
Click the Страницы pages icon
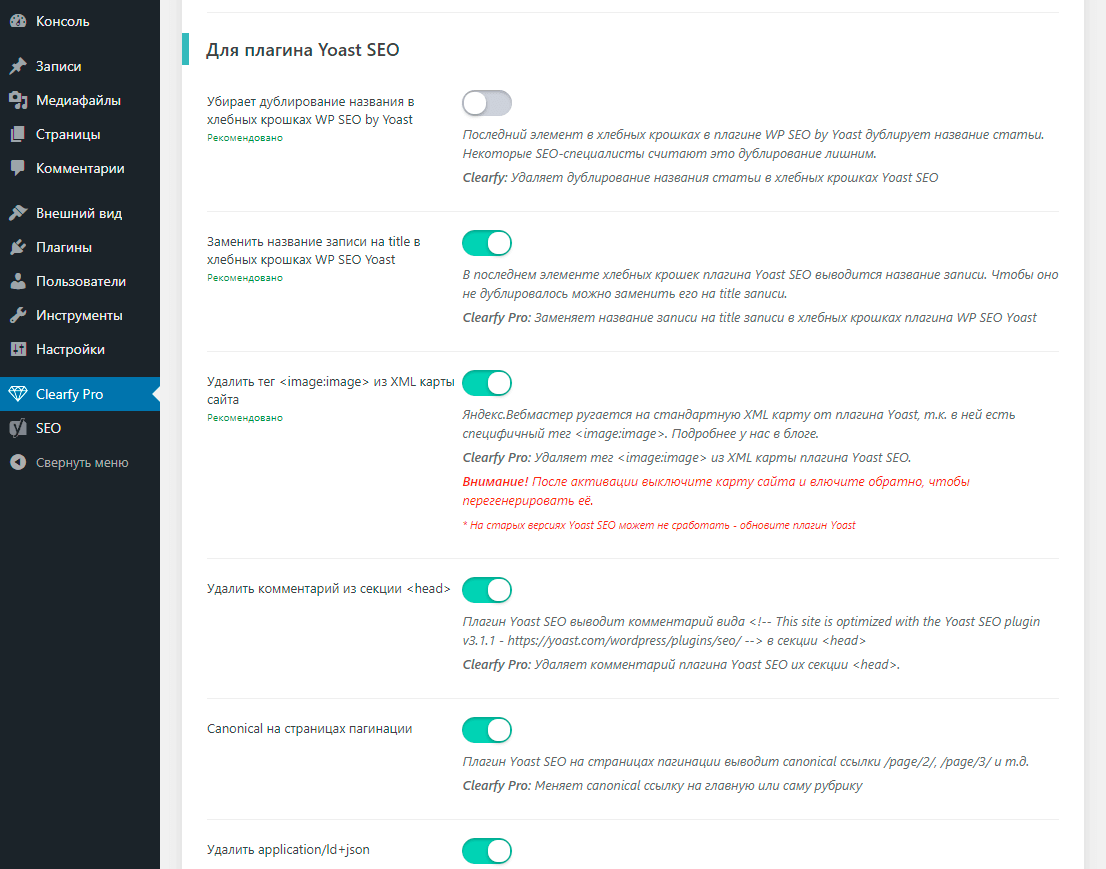click(18, 134)
